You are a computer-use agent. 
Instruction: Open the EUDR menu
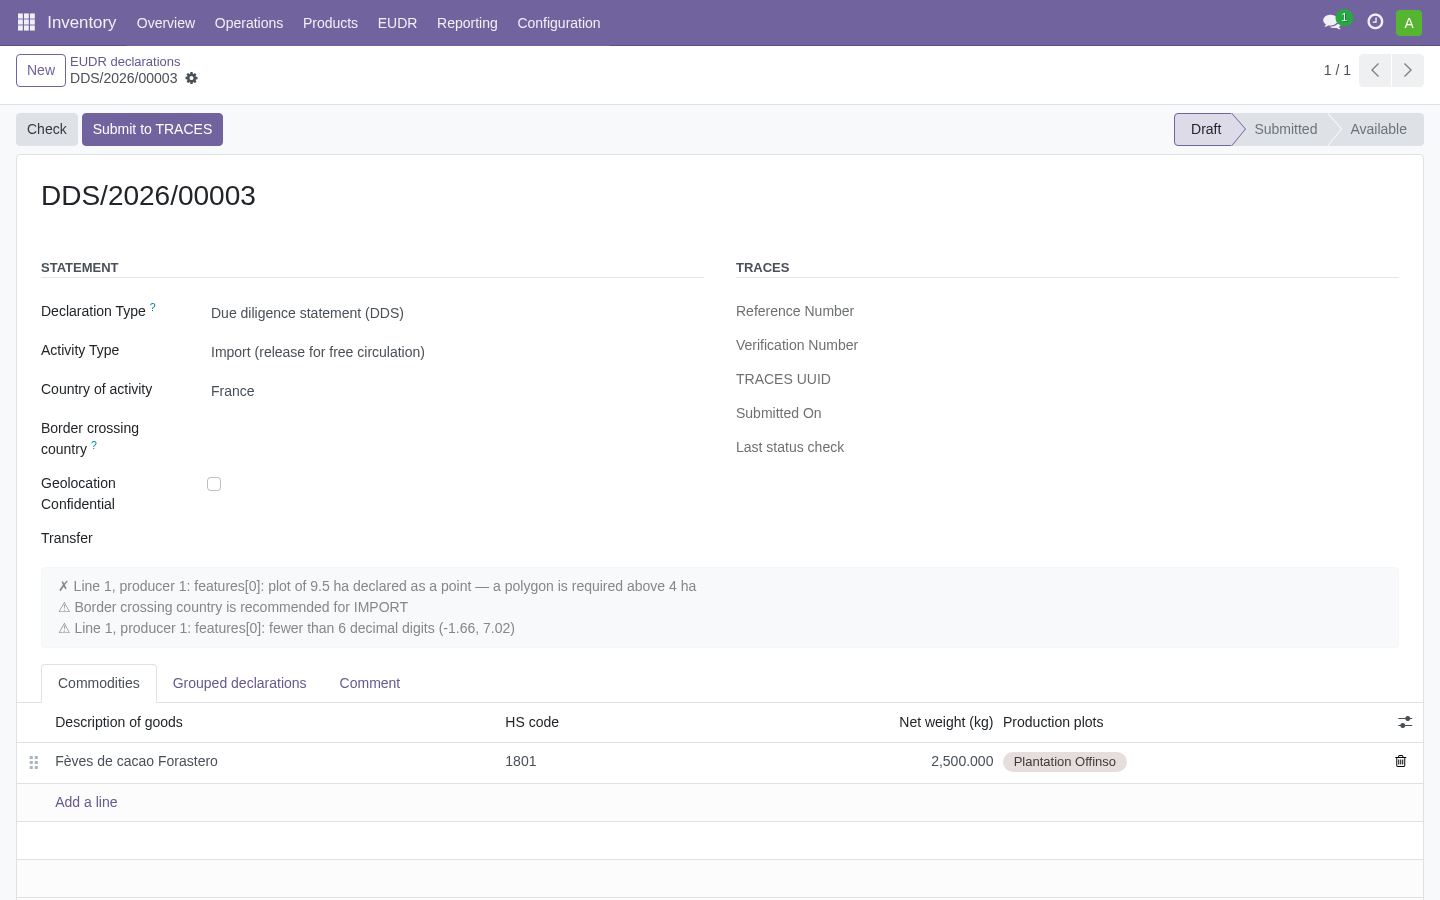pos(397,23)
